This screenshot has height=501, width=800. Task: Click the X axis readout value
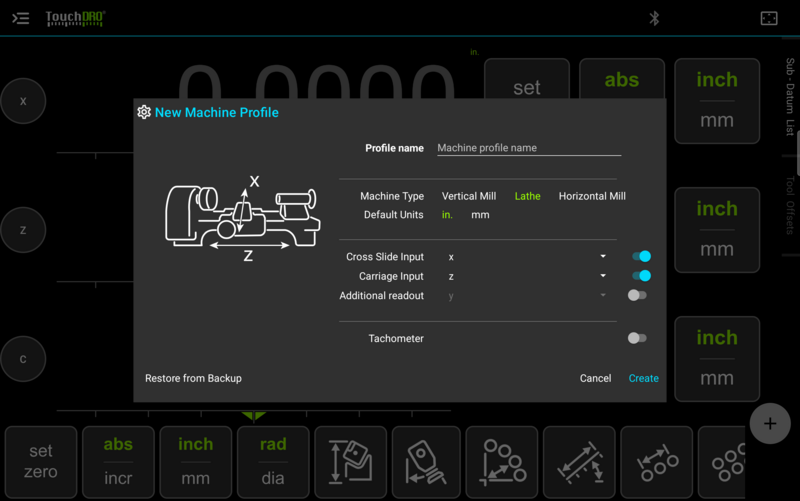(x=316, y=82)
